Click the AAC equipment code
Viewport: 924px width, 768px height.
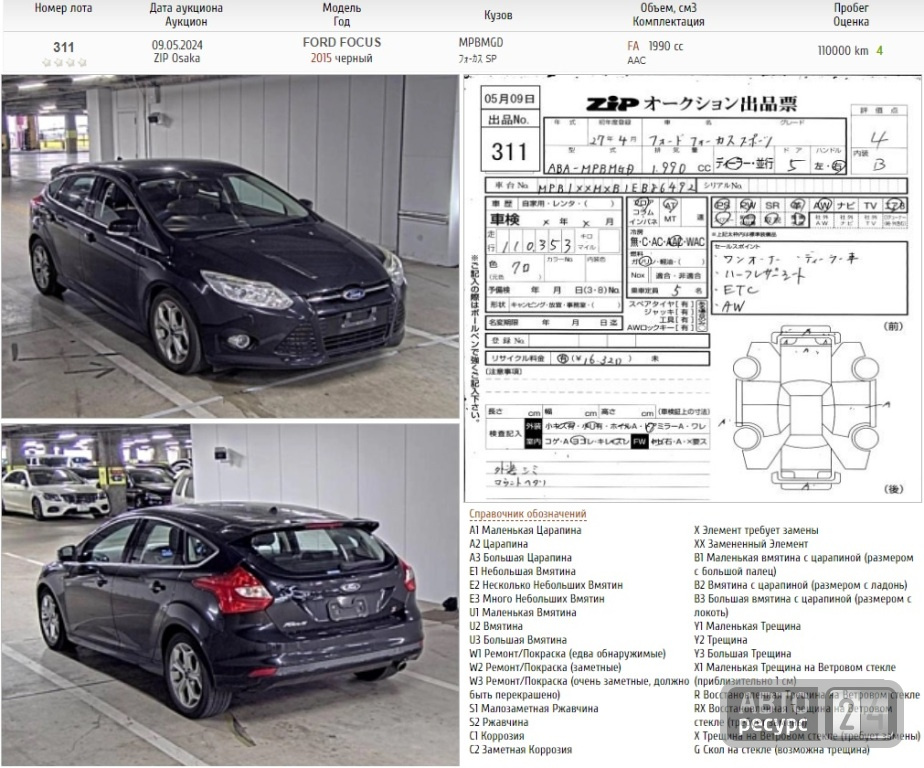636,60
